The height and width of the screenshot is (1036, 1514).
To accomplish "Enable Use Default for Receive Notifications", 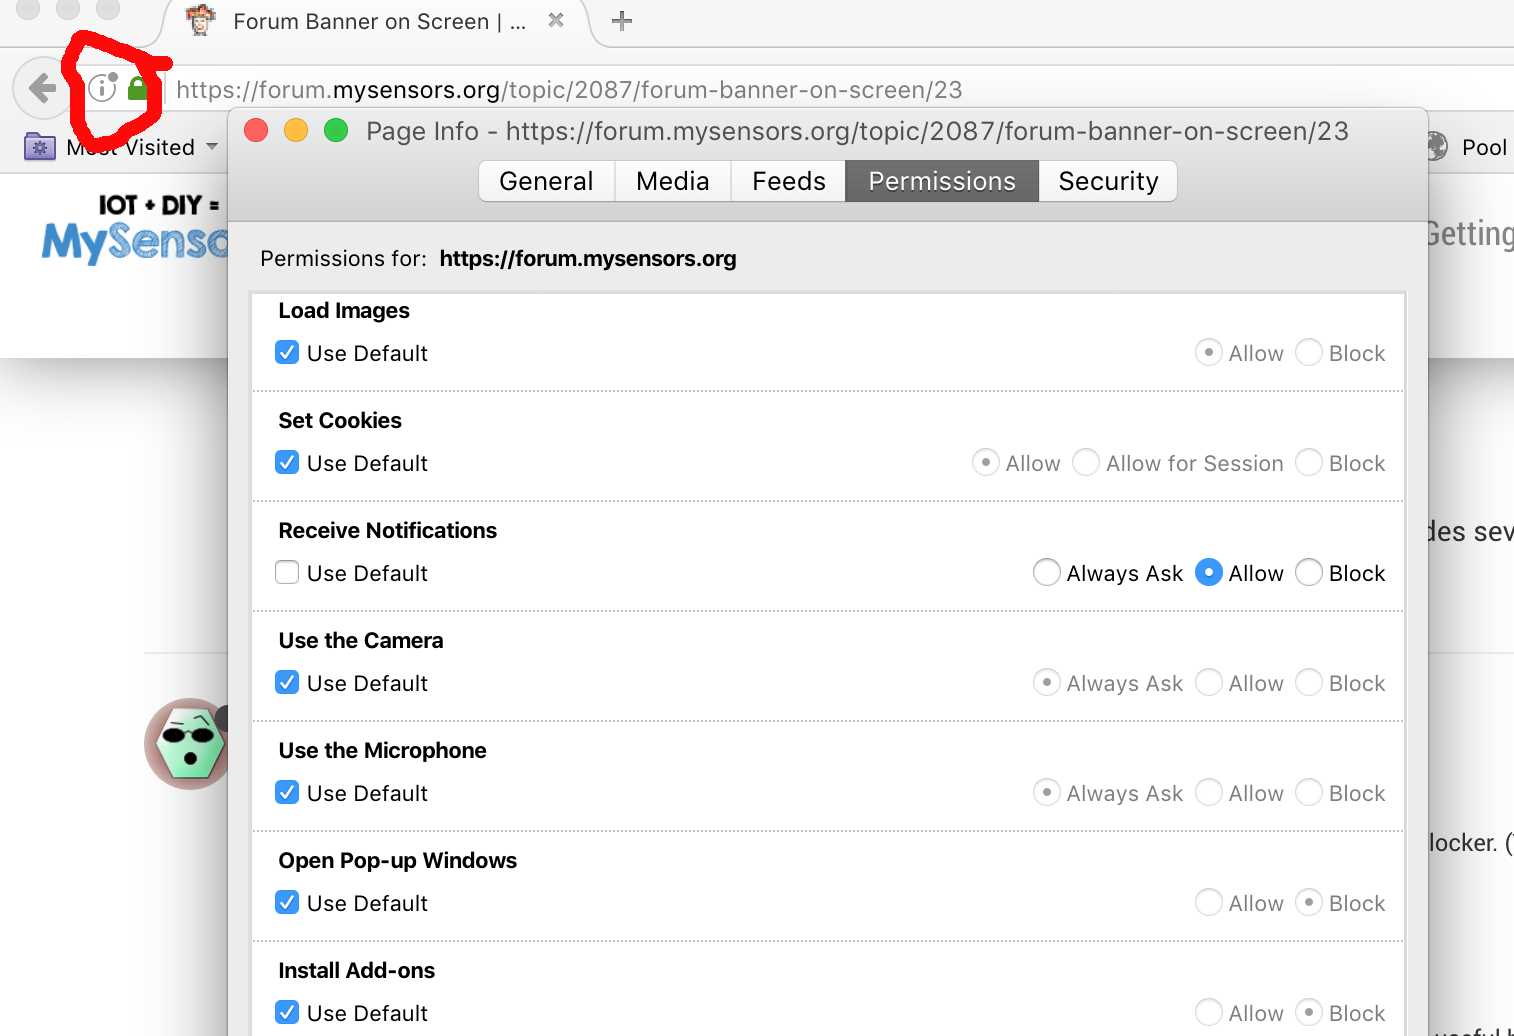I will point(287,573).
